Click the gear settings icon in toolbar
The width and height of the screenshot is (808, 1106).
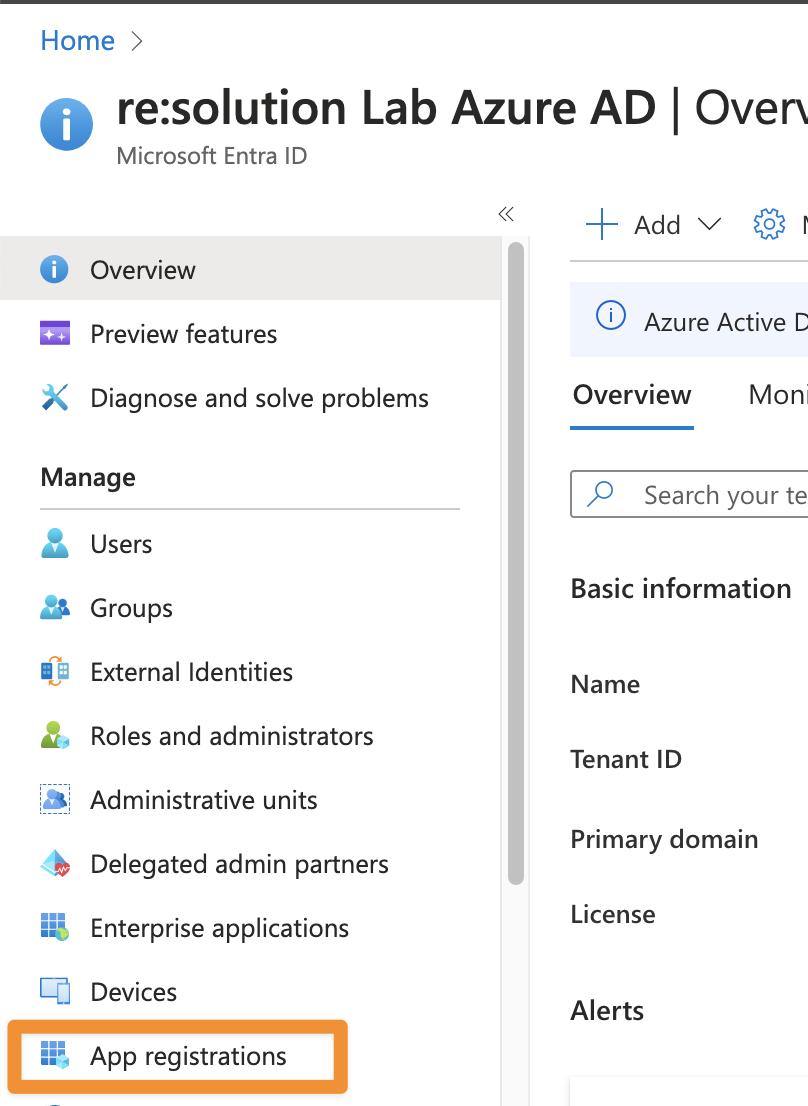[769, 224]
